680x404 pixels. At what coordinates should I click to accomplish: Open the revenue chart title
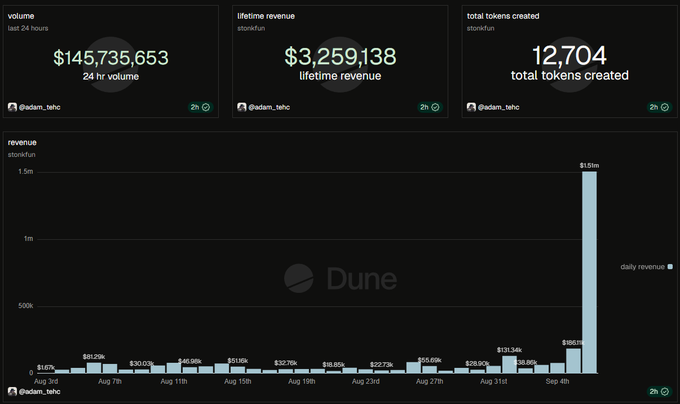(x=22, y=143)
